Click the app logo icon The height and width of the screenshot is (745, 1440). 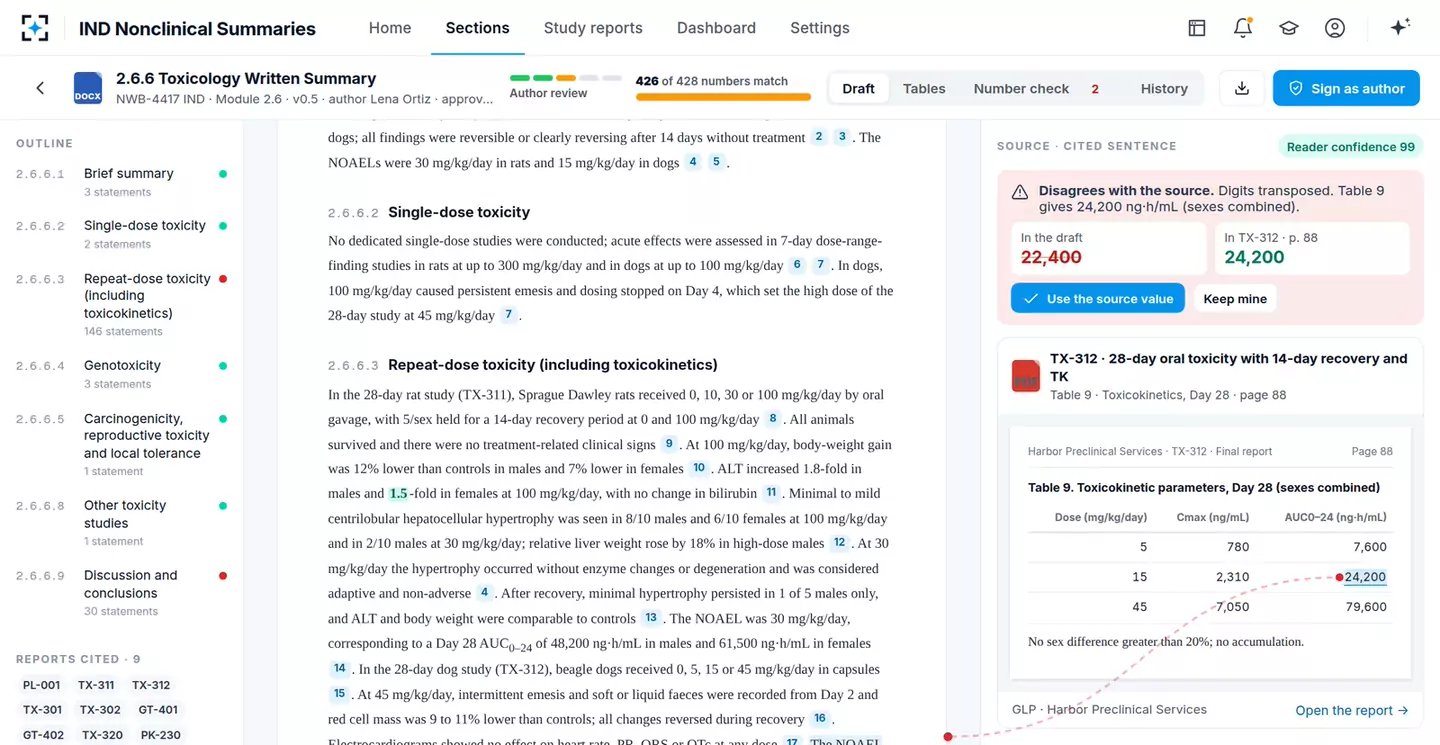point(35,28)
